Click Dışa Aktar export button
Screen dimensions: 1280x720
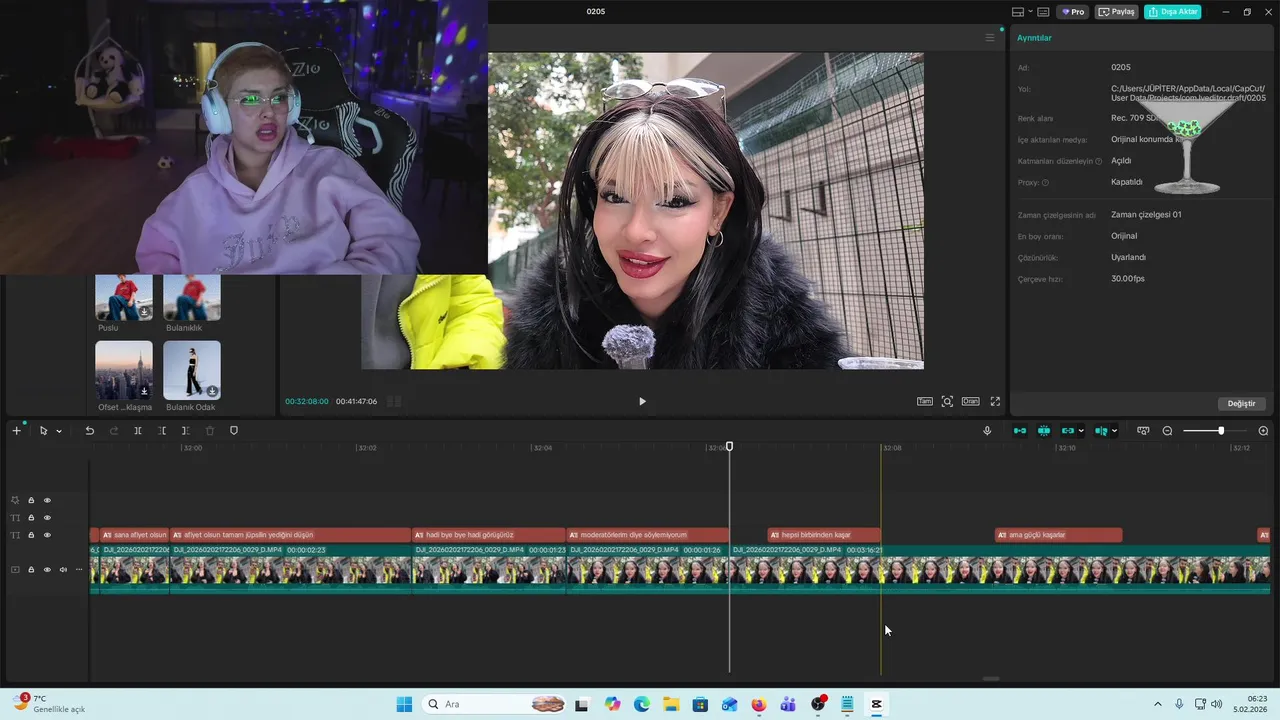1172,12
